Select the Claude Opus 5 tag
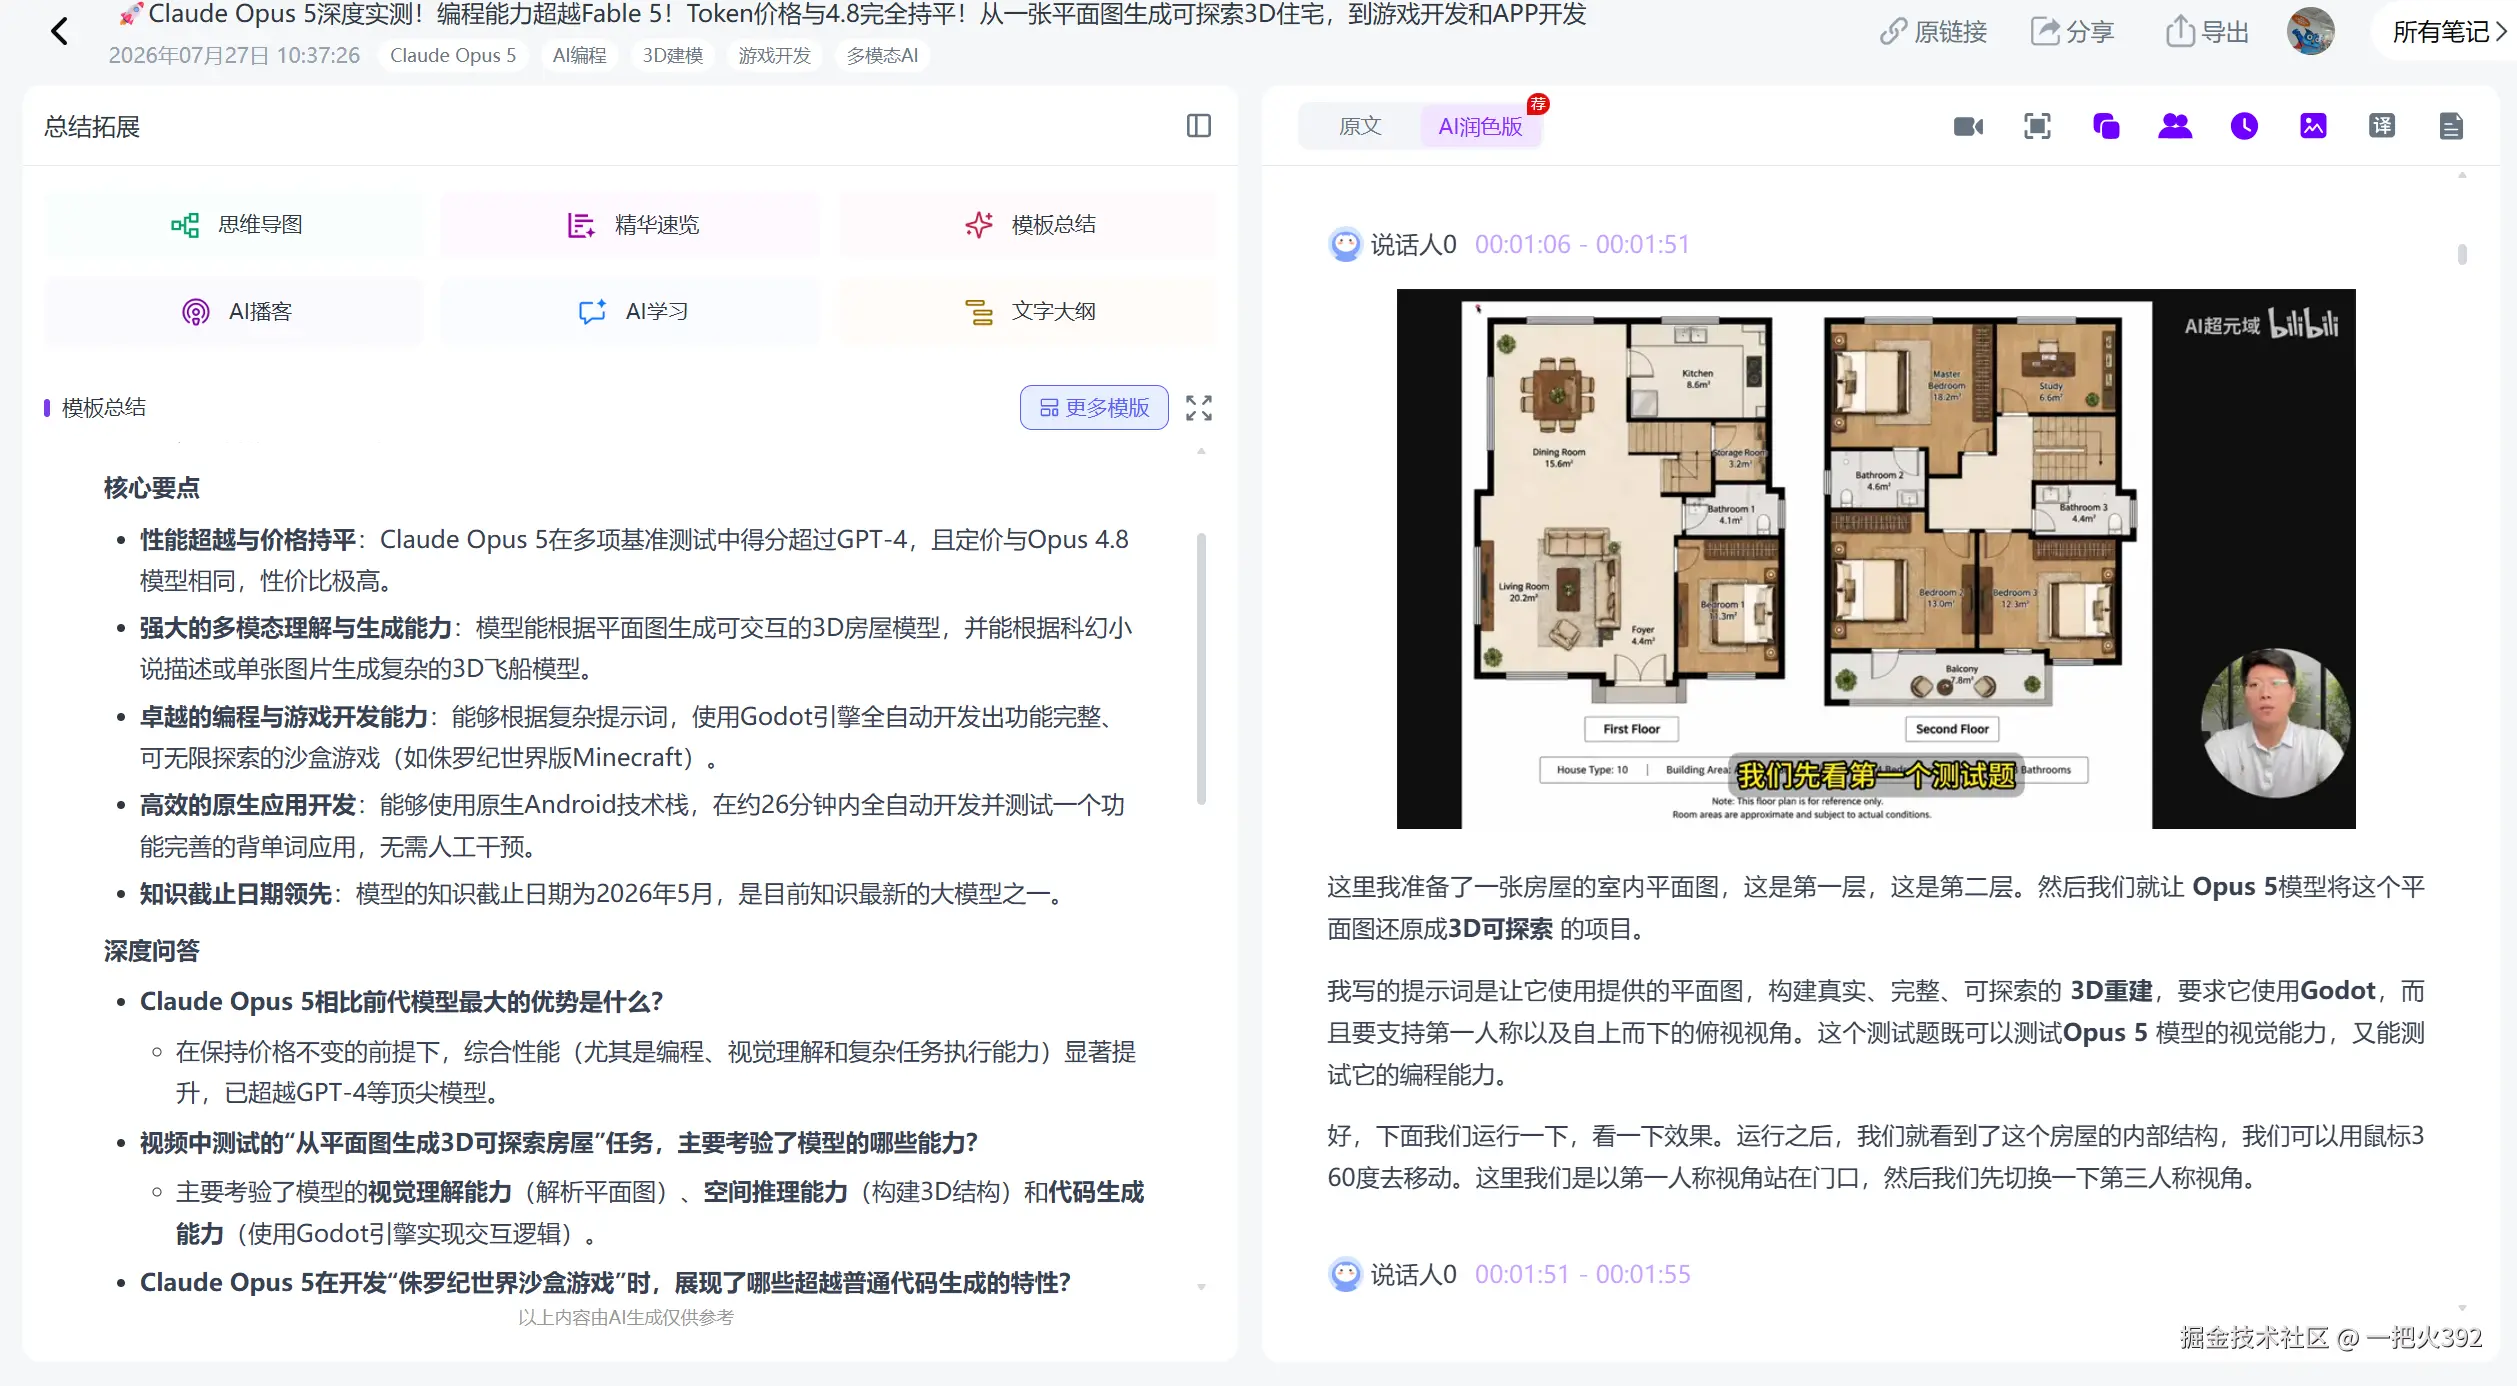 453,55
